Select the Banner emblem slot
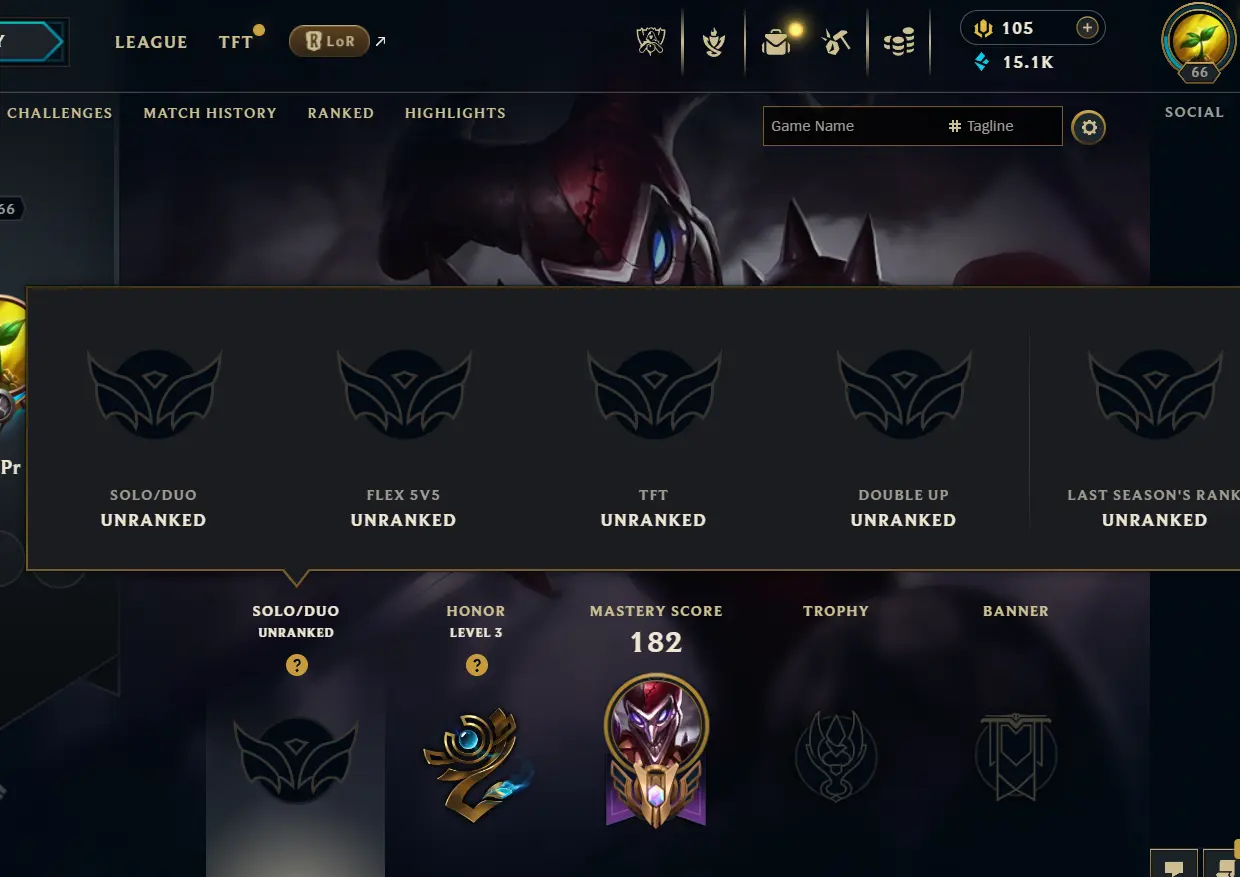This screenshot has height=877, width=1240. pos(1015,757)
